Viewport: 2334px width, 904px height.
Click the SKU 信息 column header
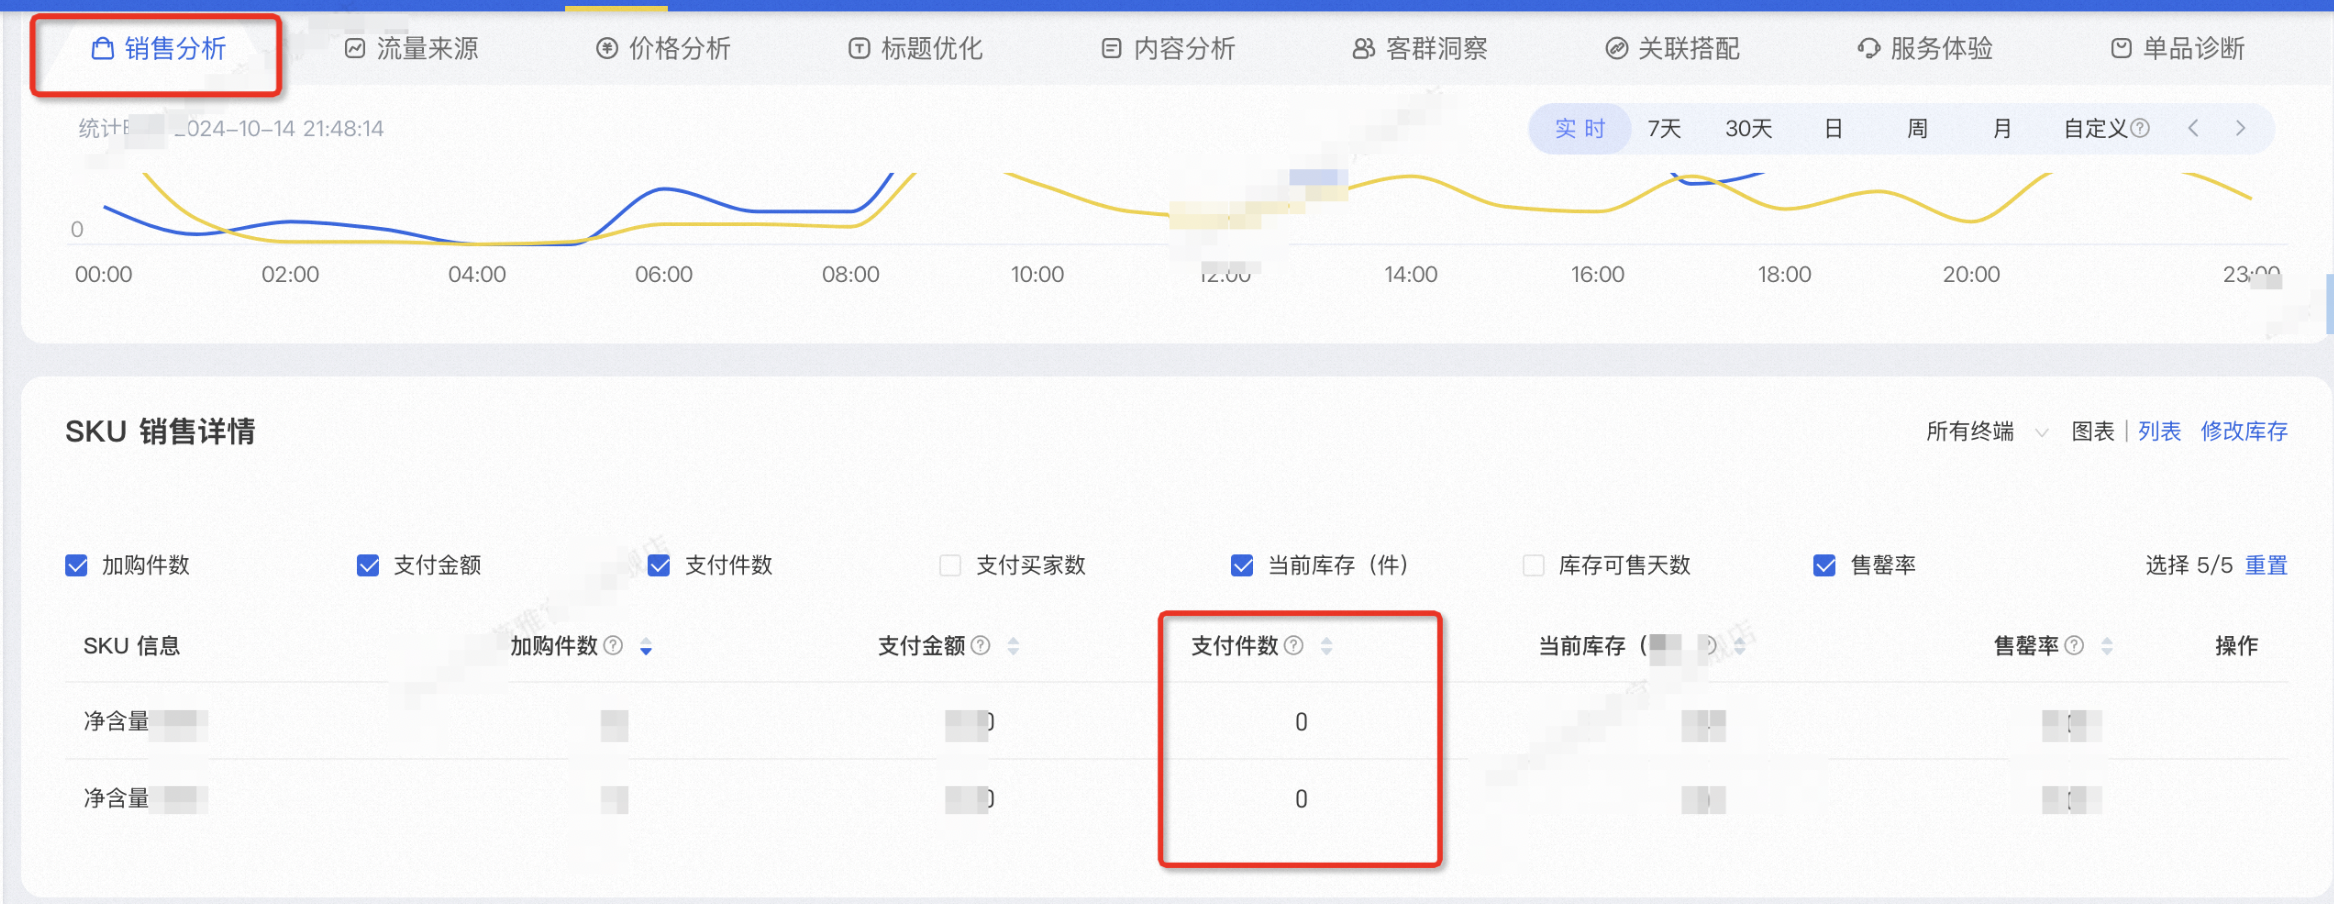tap(132, 646)
